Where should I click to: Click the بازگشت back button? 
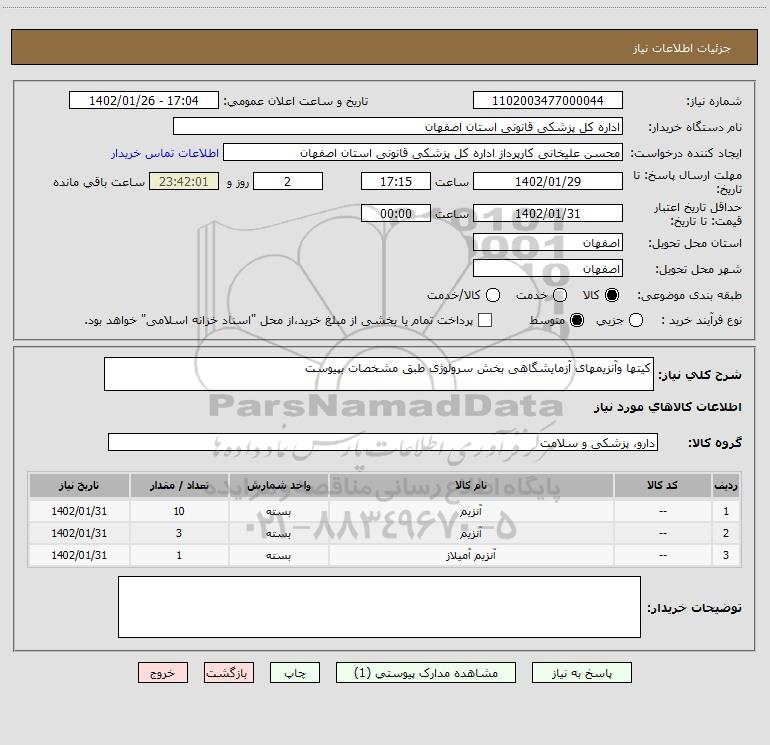pos(229,673)
